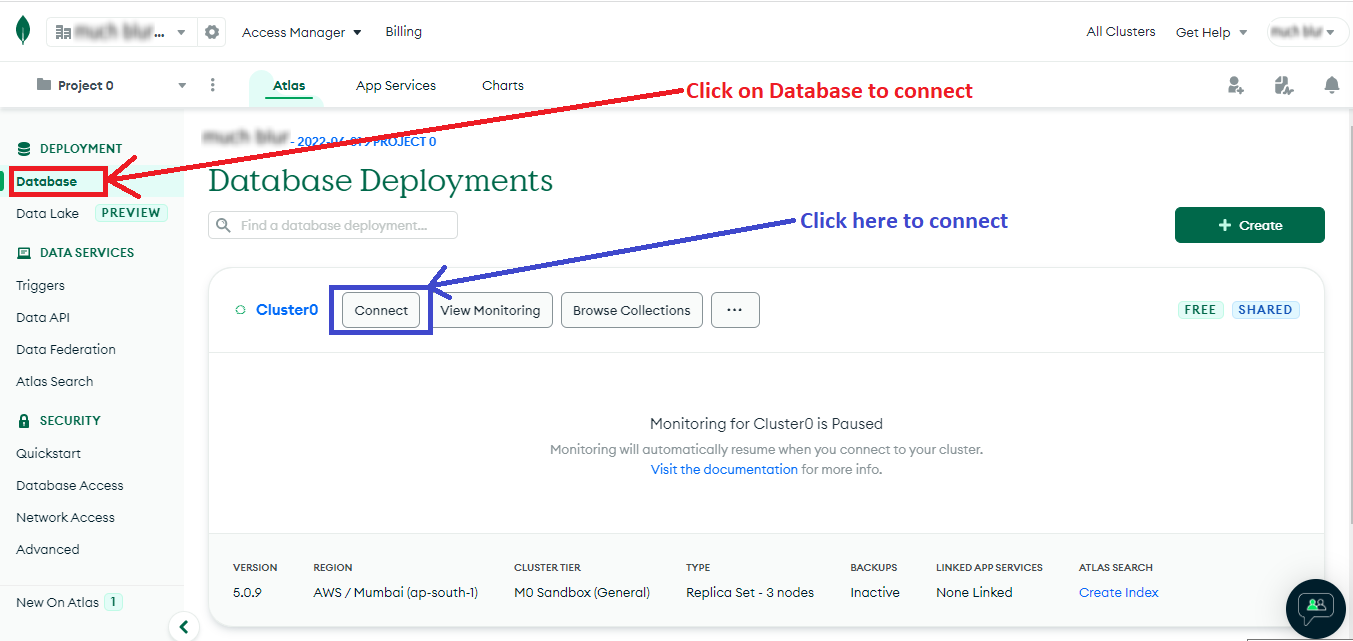Click the search magnifier icon

coord(224,225)
